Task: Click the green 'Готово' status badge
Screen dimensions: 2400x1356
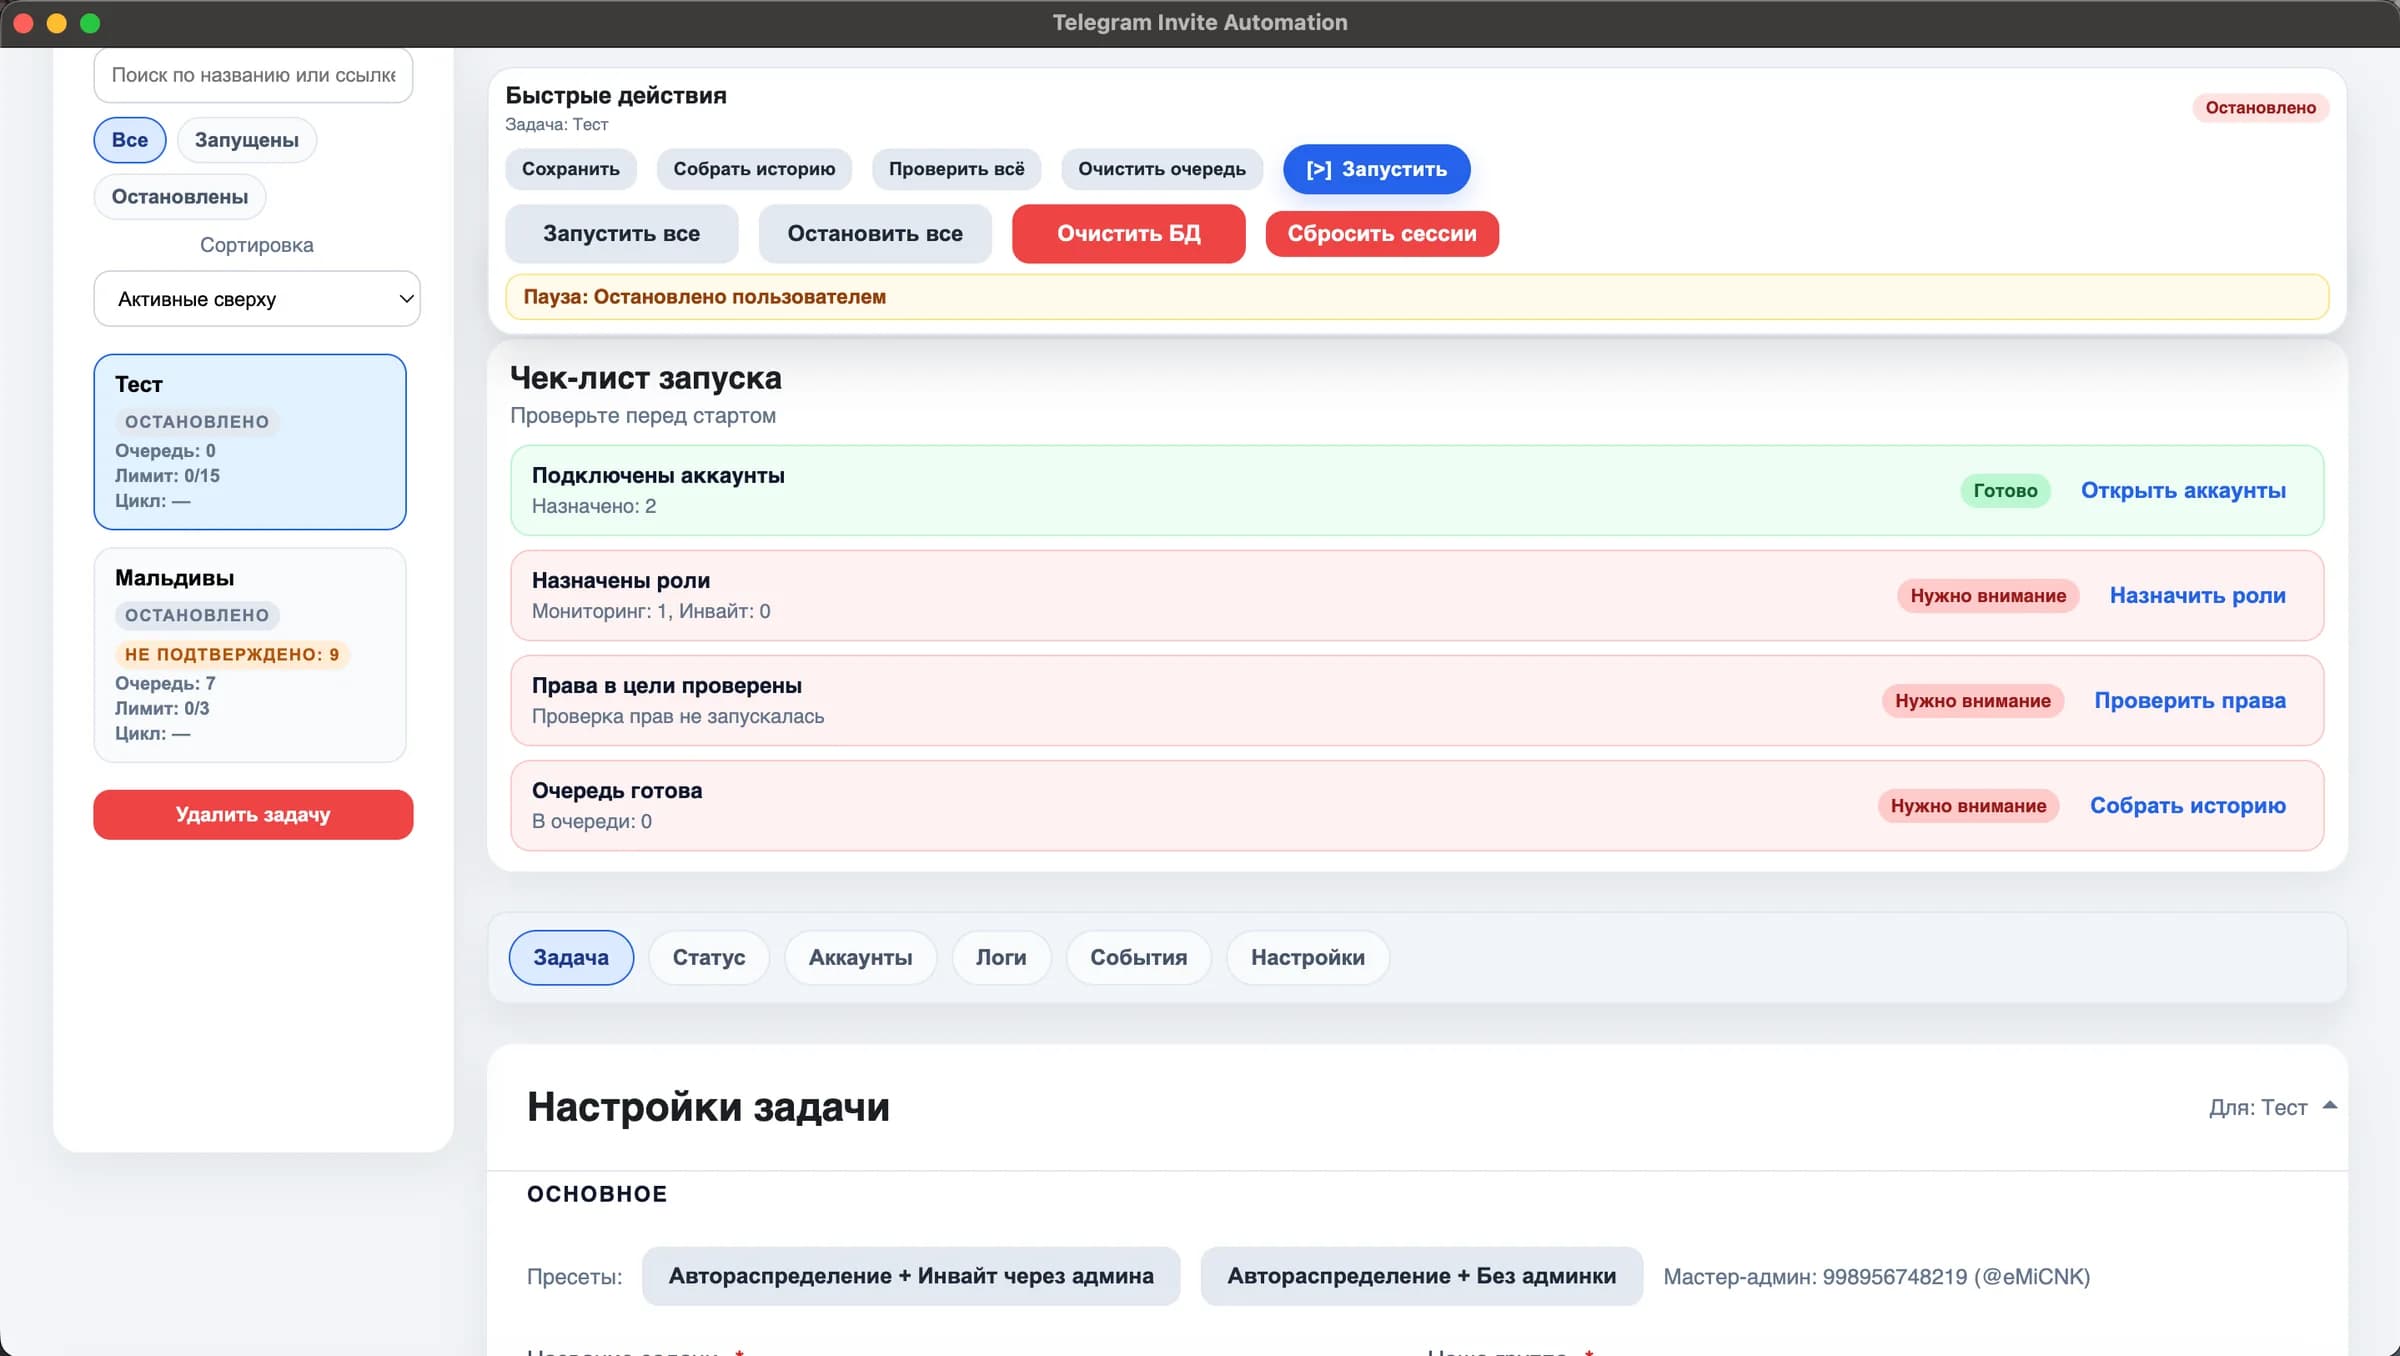Action: tap(2005, 491)
